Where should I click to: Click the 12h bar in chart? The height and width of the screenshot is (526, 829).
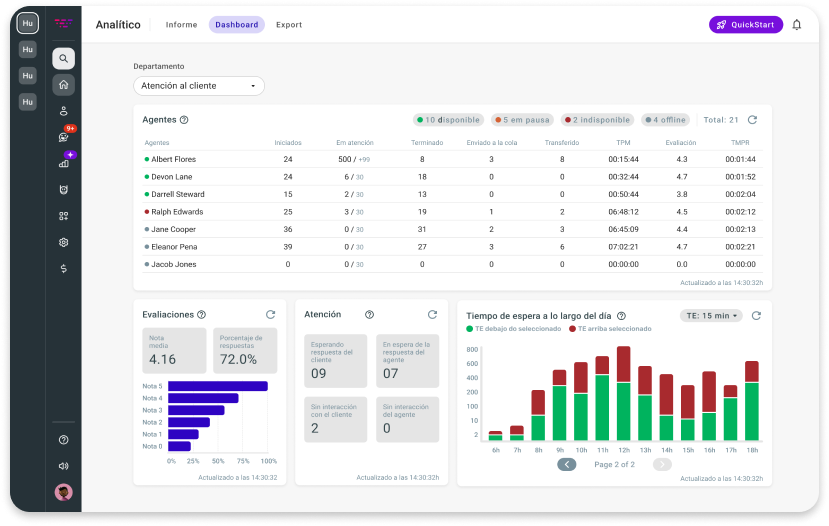(624, 393)
